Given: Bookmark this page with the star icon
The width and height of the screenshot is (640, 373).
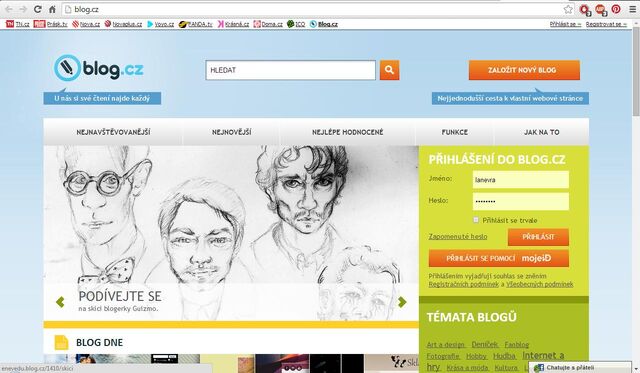Looking at the screenshot, I should (x=568, y=9).
